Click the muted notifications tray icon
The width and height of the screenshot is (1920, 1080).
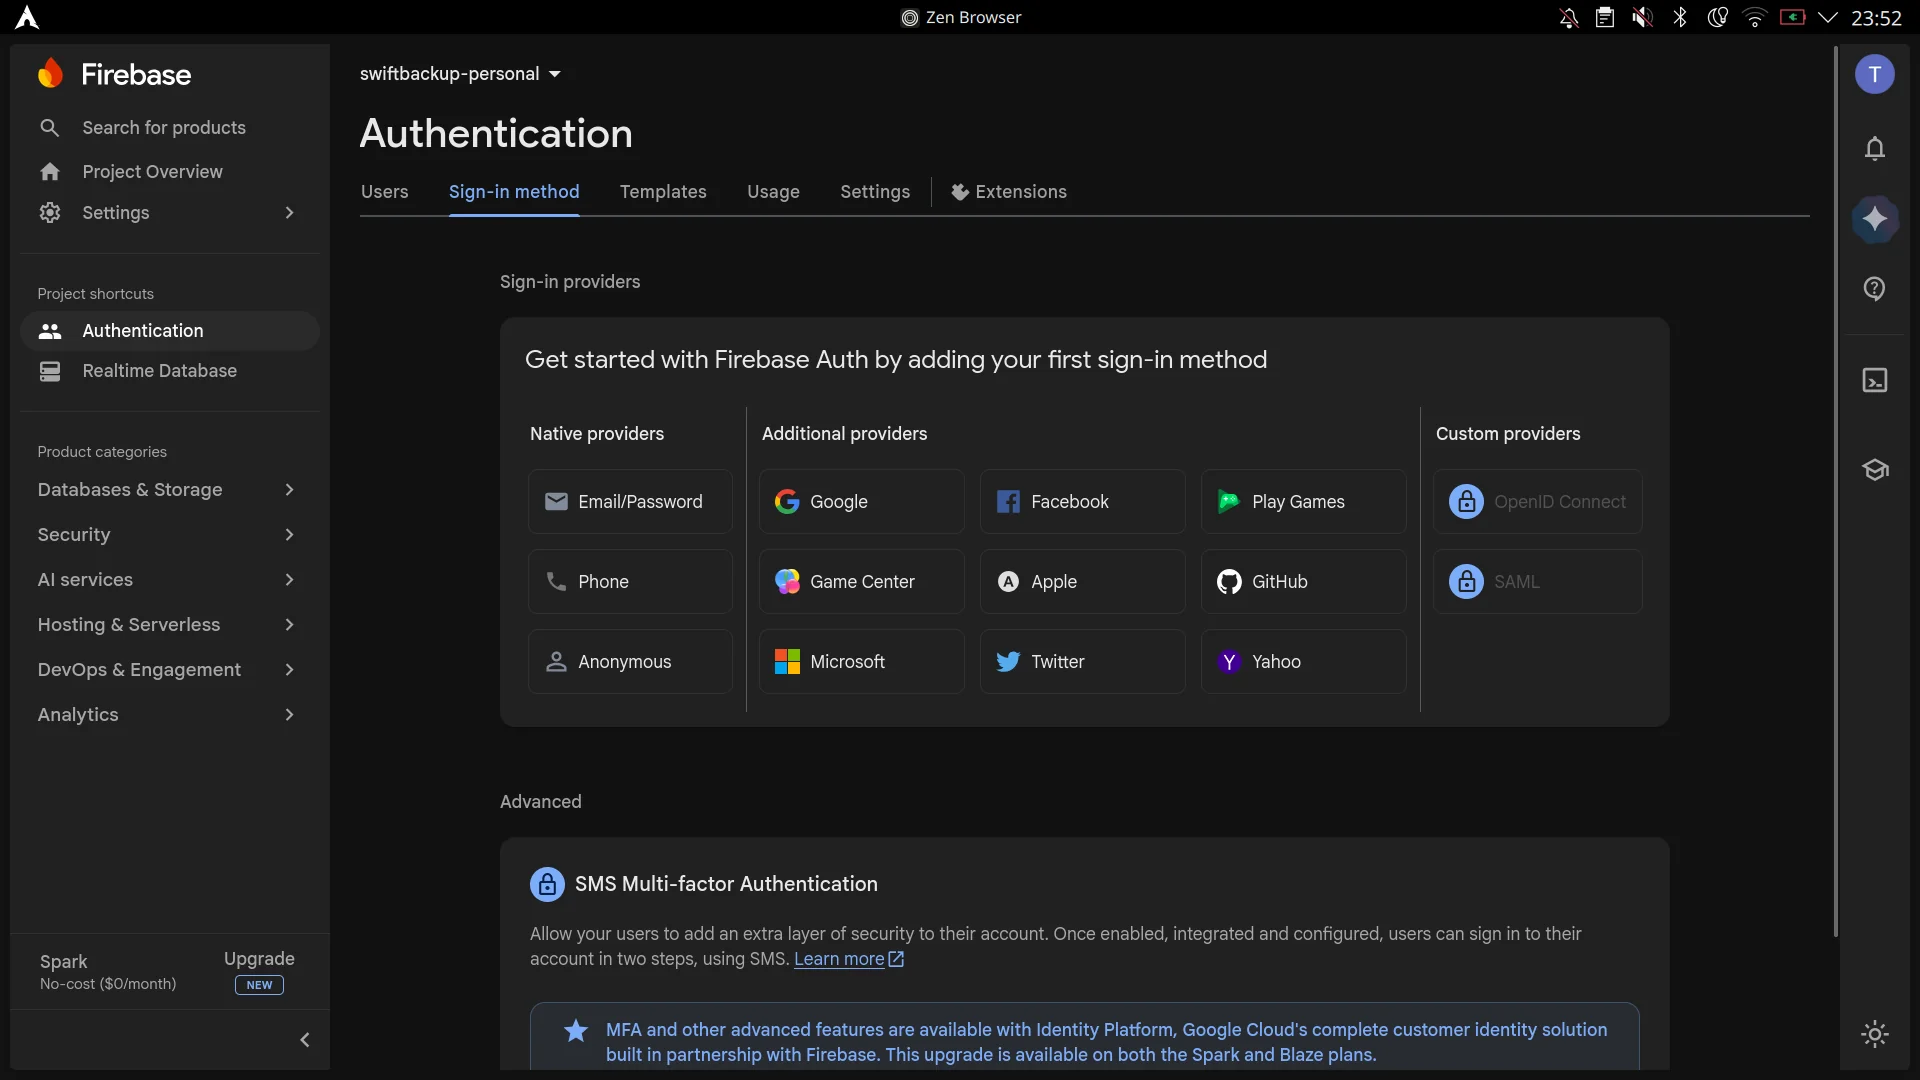[1569, 18]
